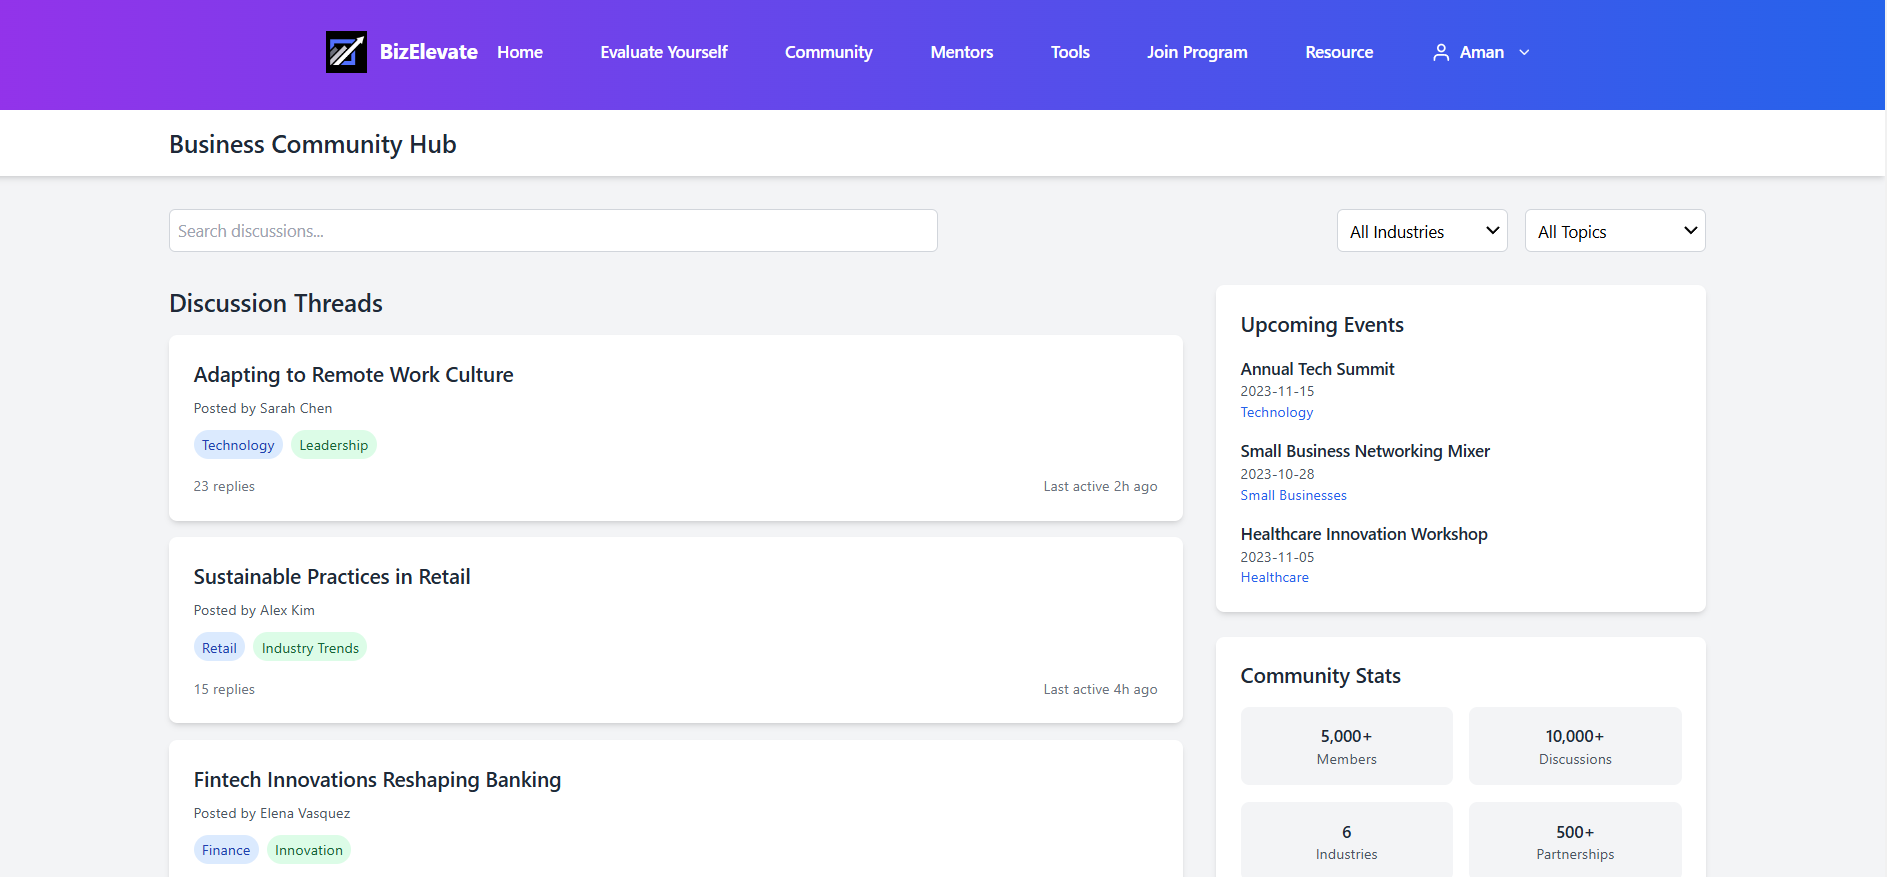
Task: Click Join Program in the navbar
Action: click(1197, 52)
